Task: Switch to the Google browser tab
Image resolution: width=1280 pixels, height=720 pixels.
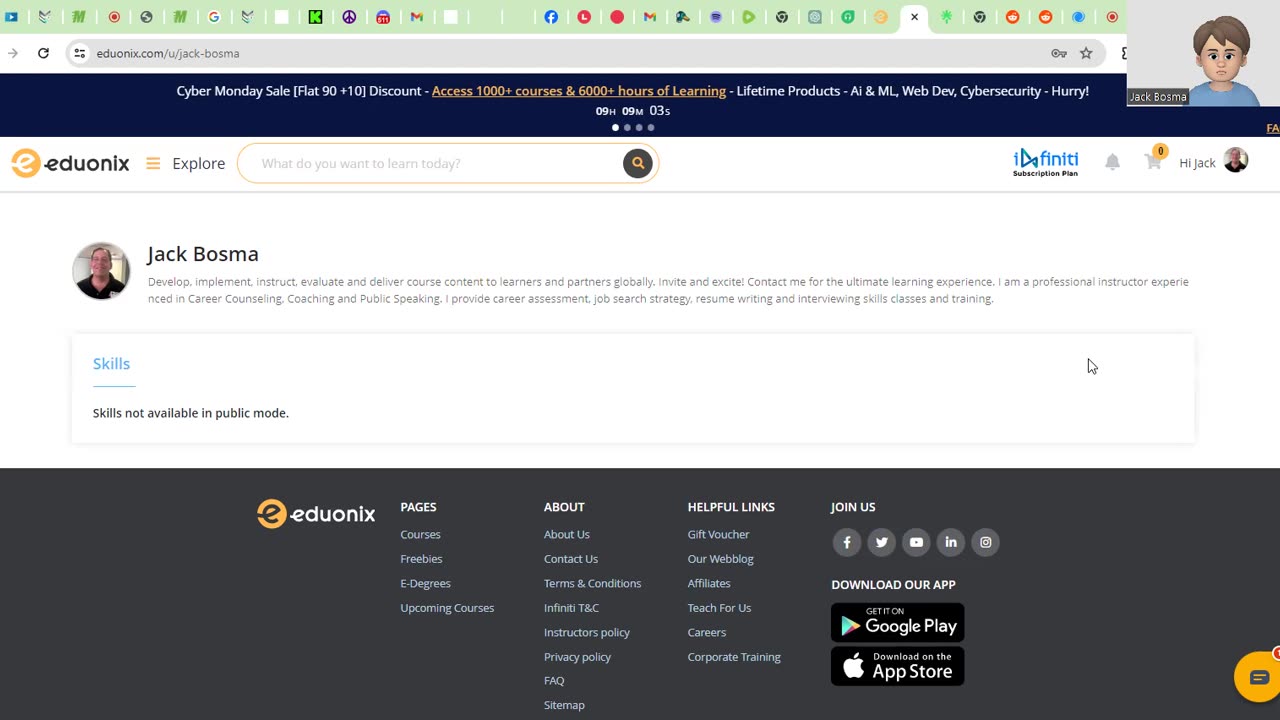Action: pyautogui.click(x=214, y=17)
